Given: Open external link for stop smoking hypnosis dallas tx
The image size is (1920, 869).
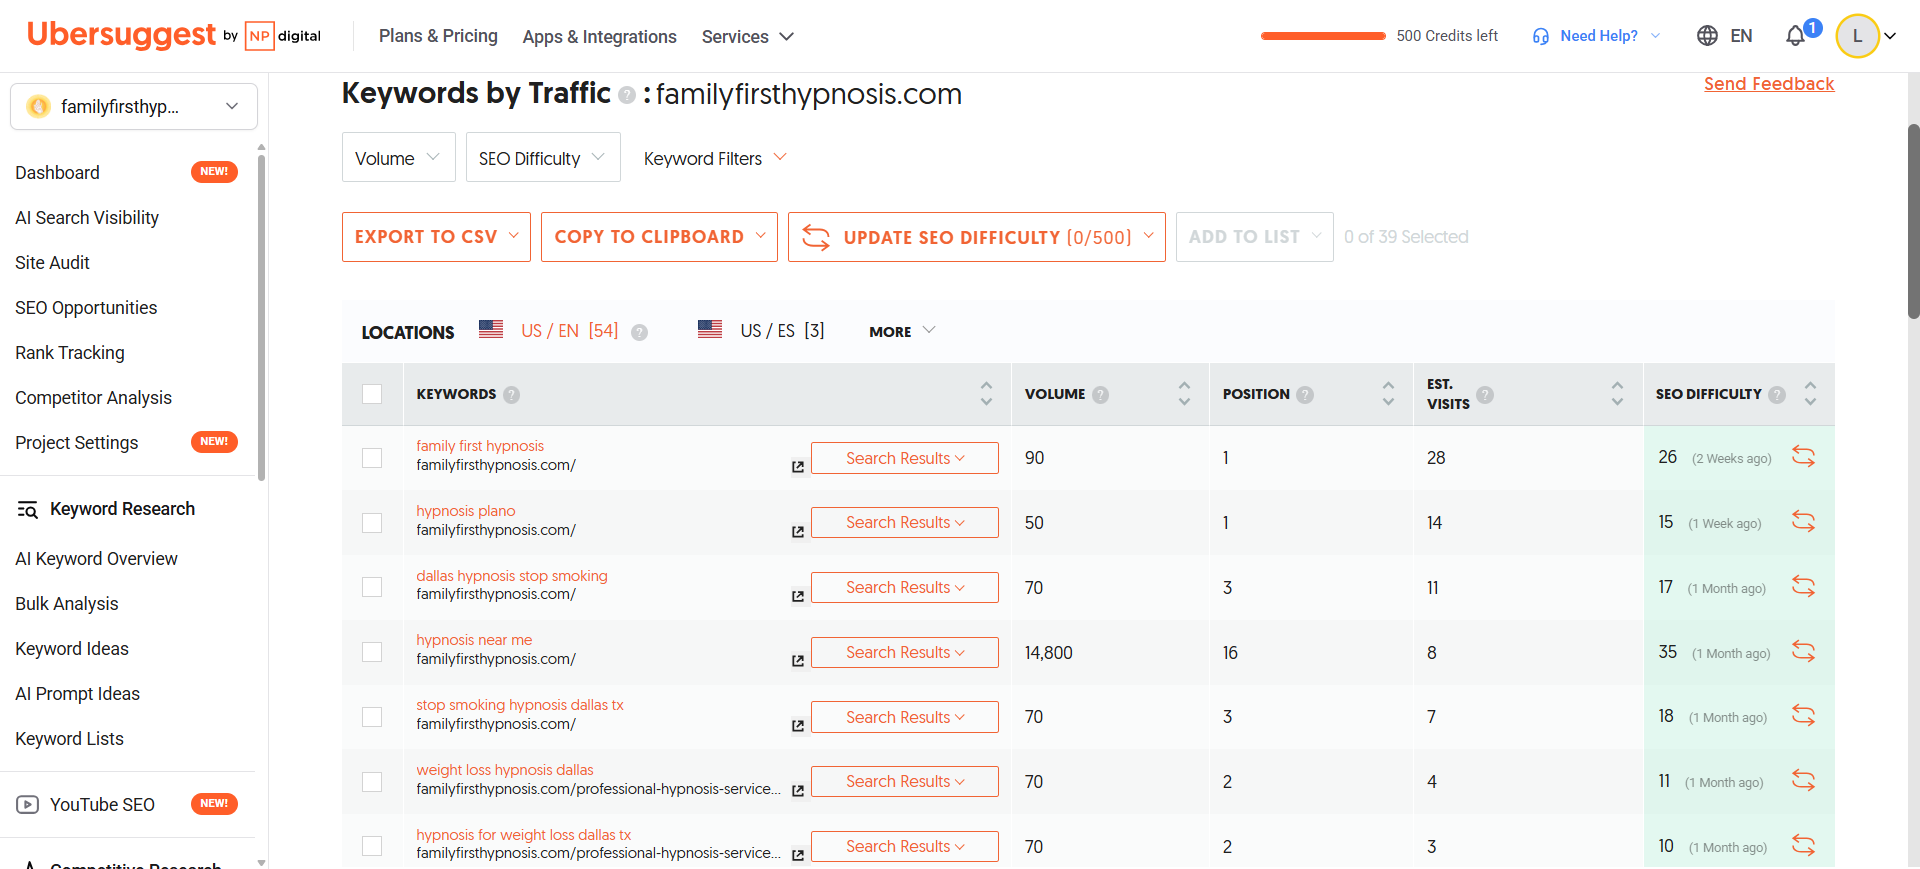Looking at the screenshot, I should 798,726.
